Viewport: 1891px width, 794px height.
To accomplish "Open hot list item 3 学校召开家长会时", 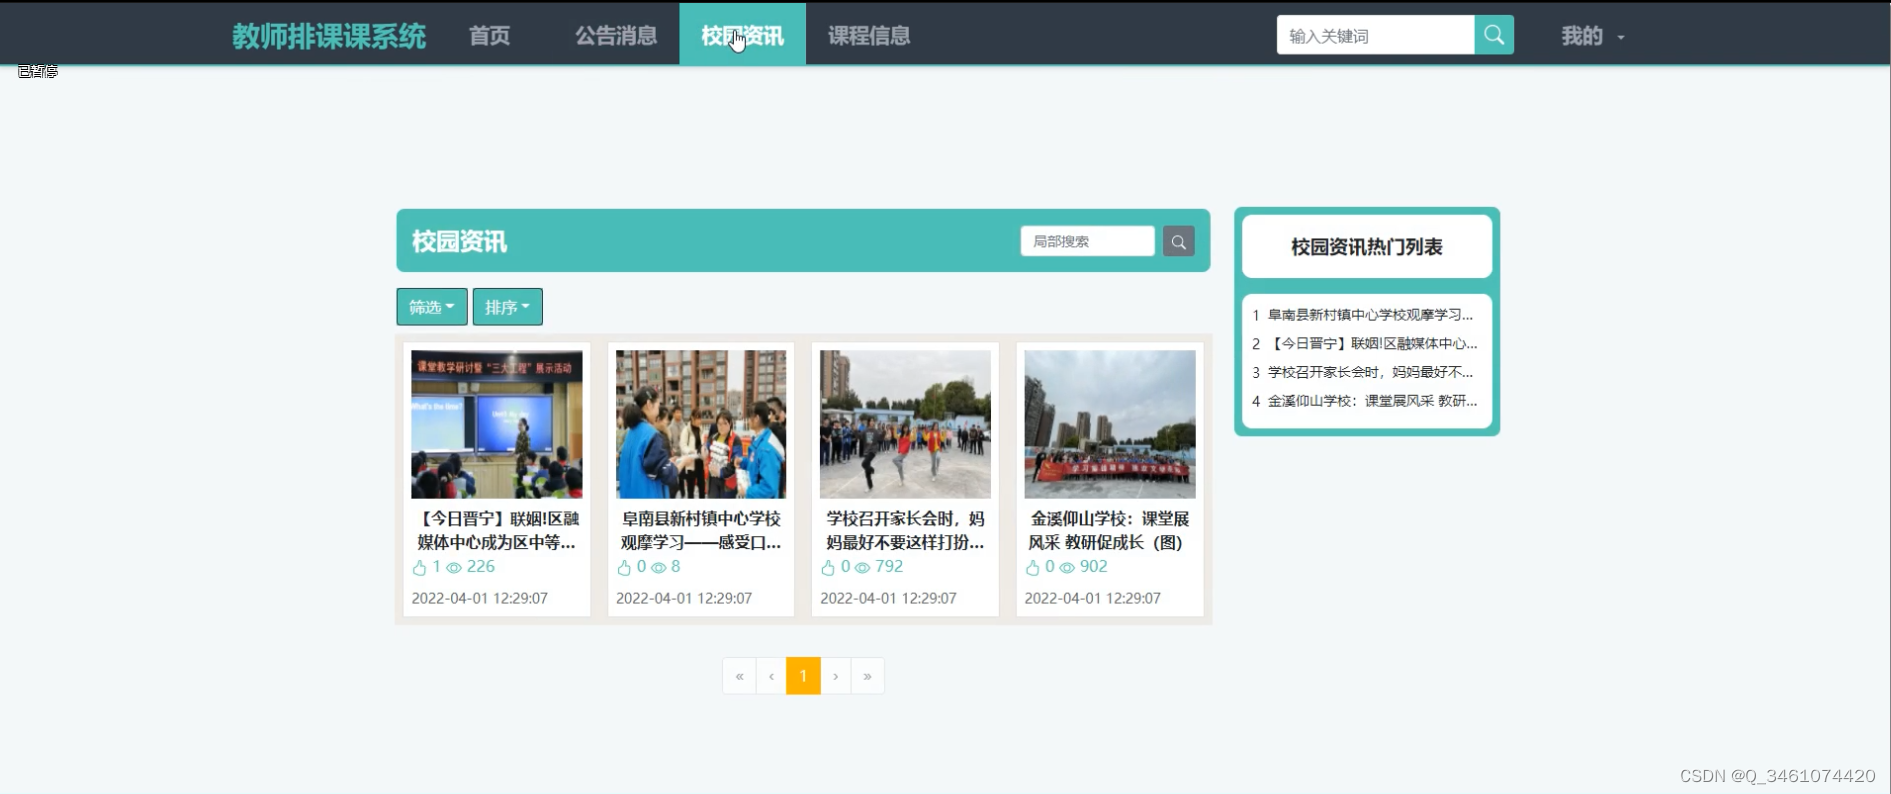I will pyautogui.click(x=1364, y=372).
